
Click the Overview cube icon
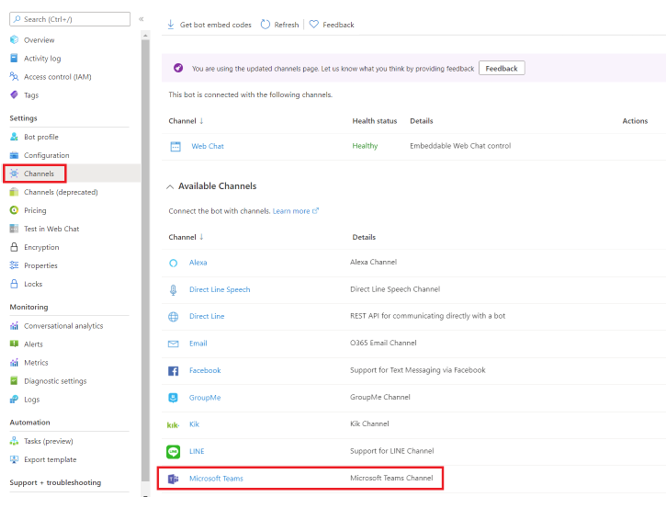(14, 40)
